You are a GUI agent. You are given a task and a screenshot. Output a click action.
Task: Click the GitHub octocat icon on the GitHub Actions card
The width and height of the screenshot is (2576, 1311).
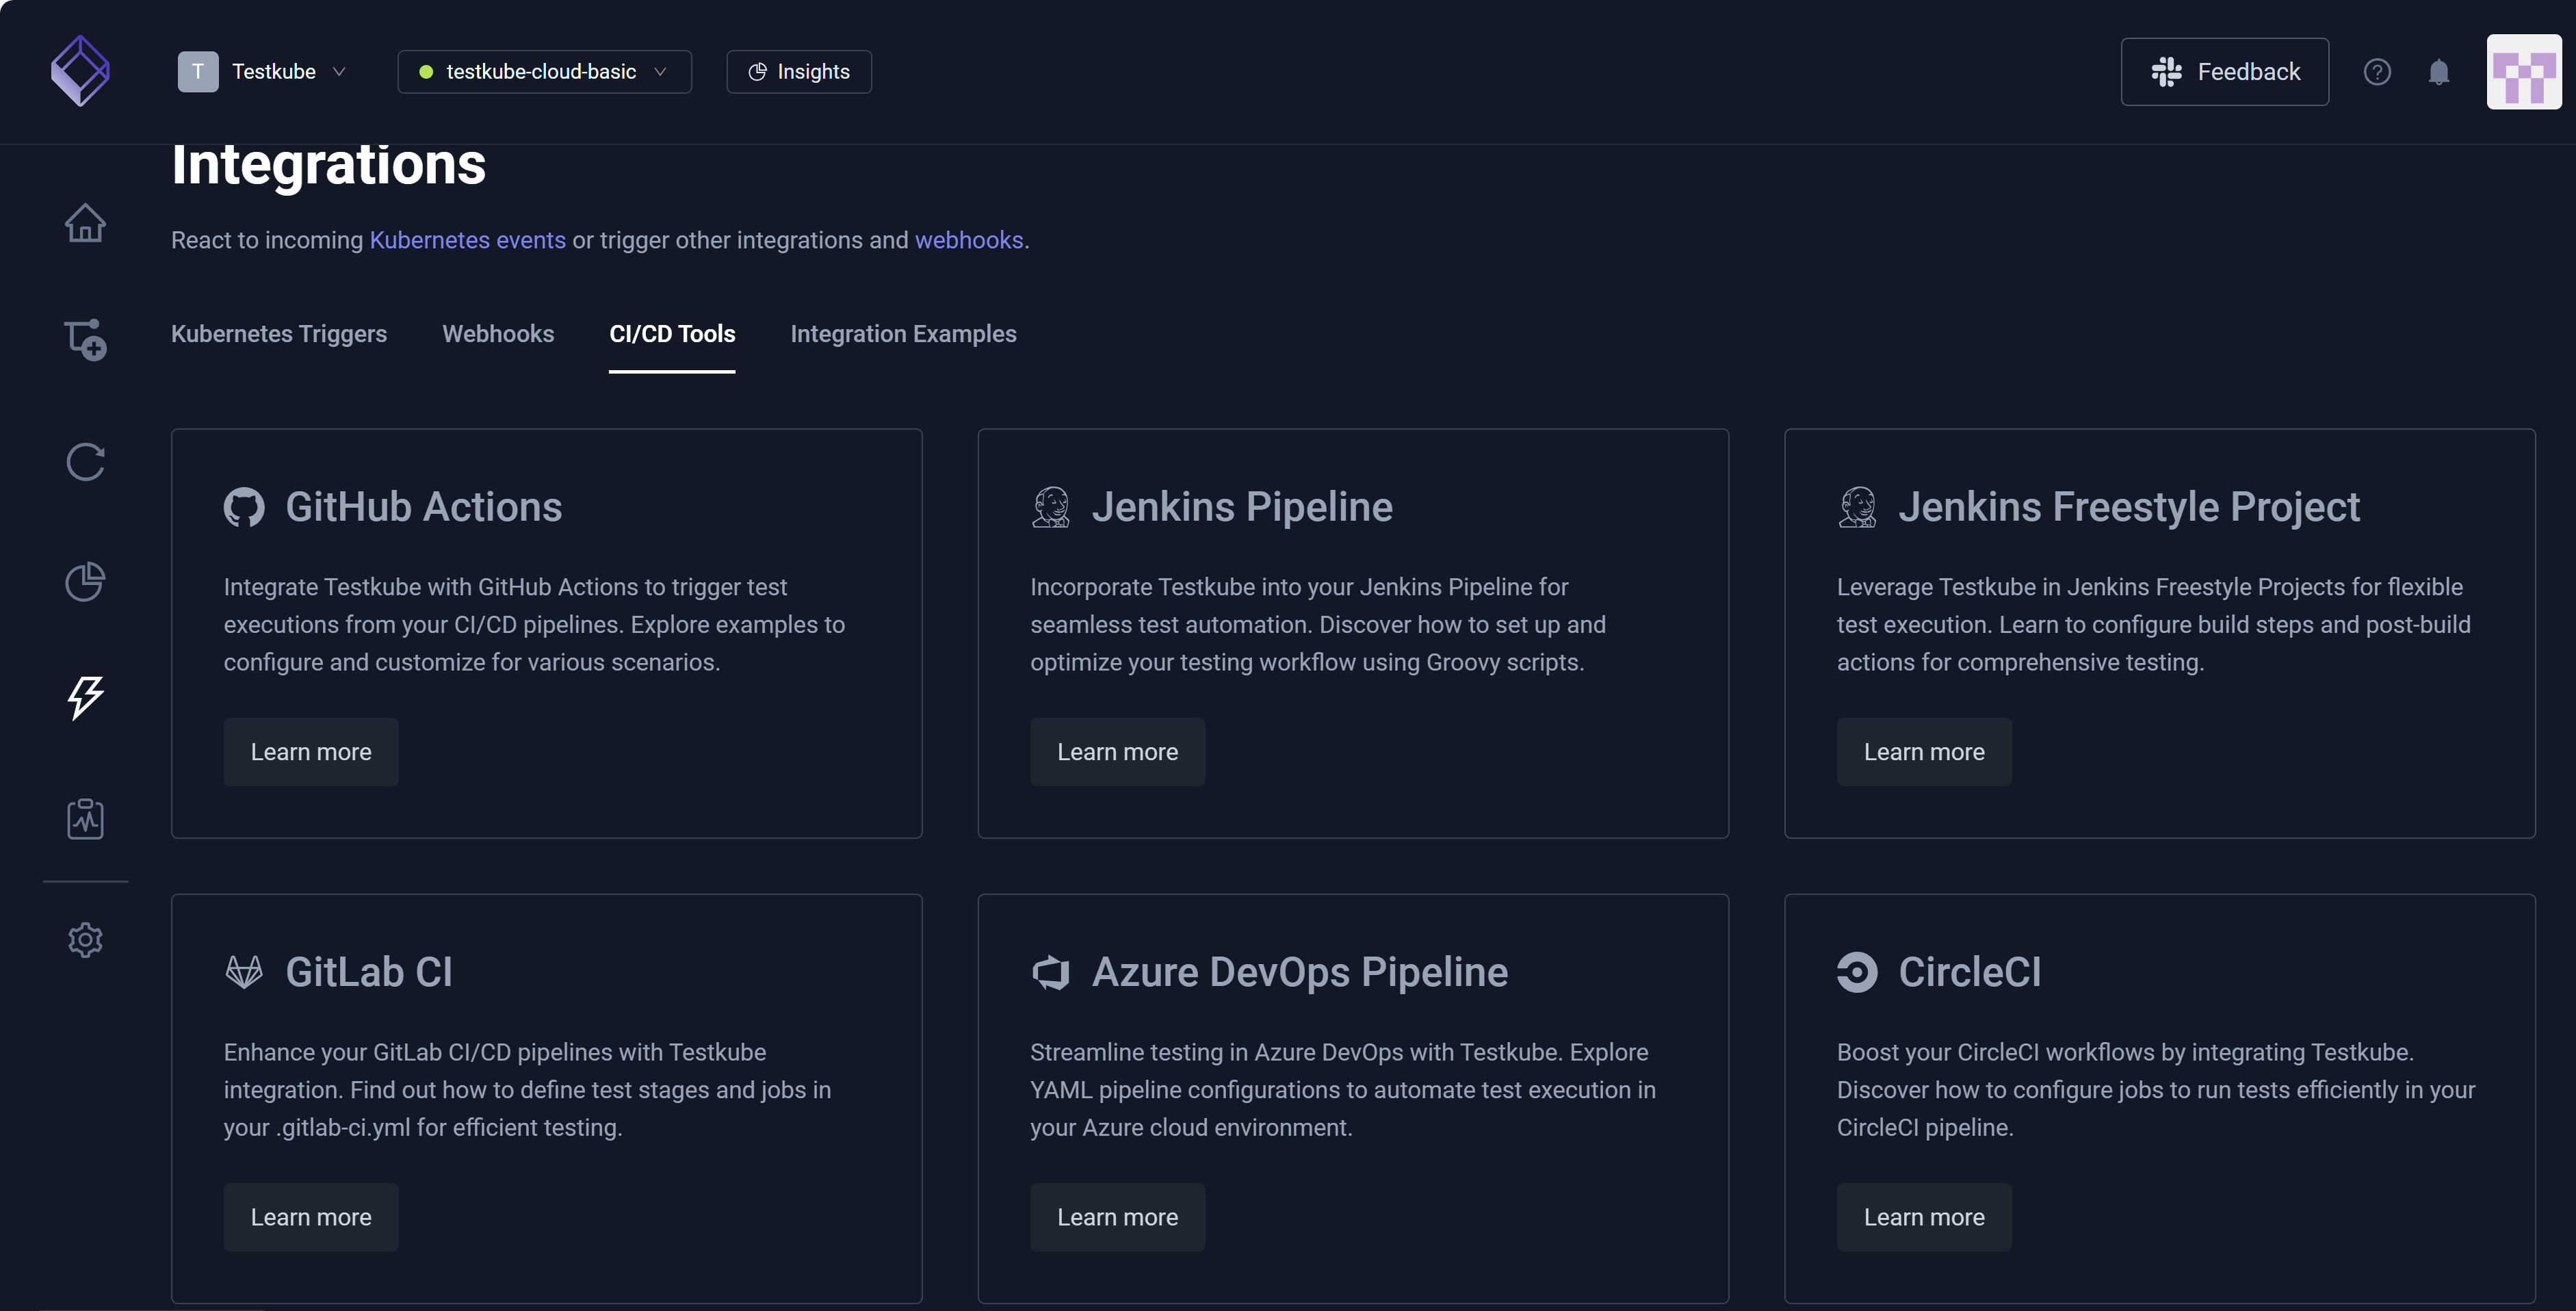(x=245, y=506)
